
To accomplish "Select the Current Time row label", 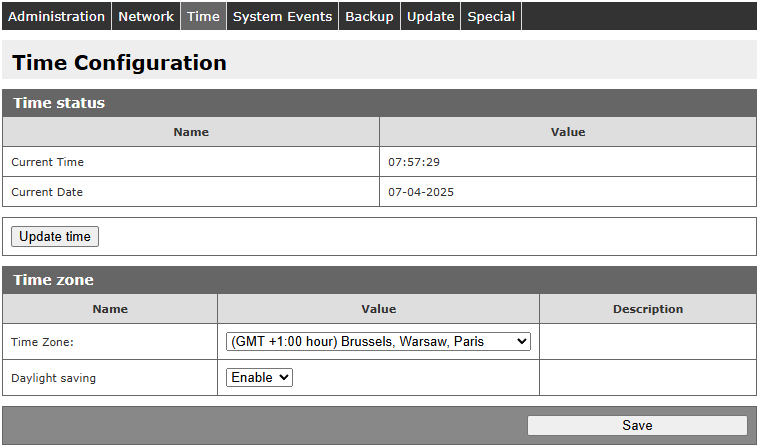I will click(x=47, y=162).
